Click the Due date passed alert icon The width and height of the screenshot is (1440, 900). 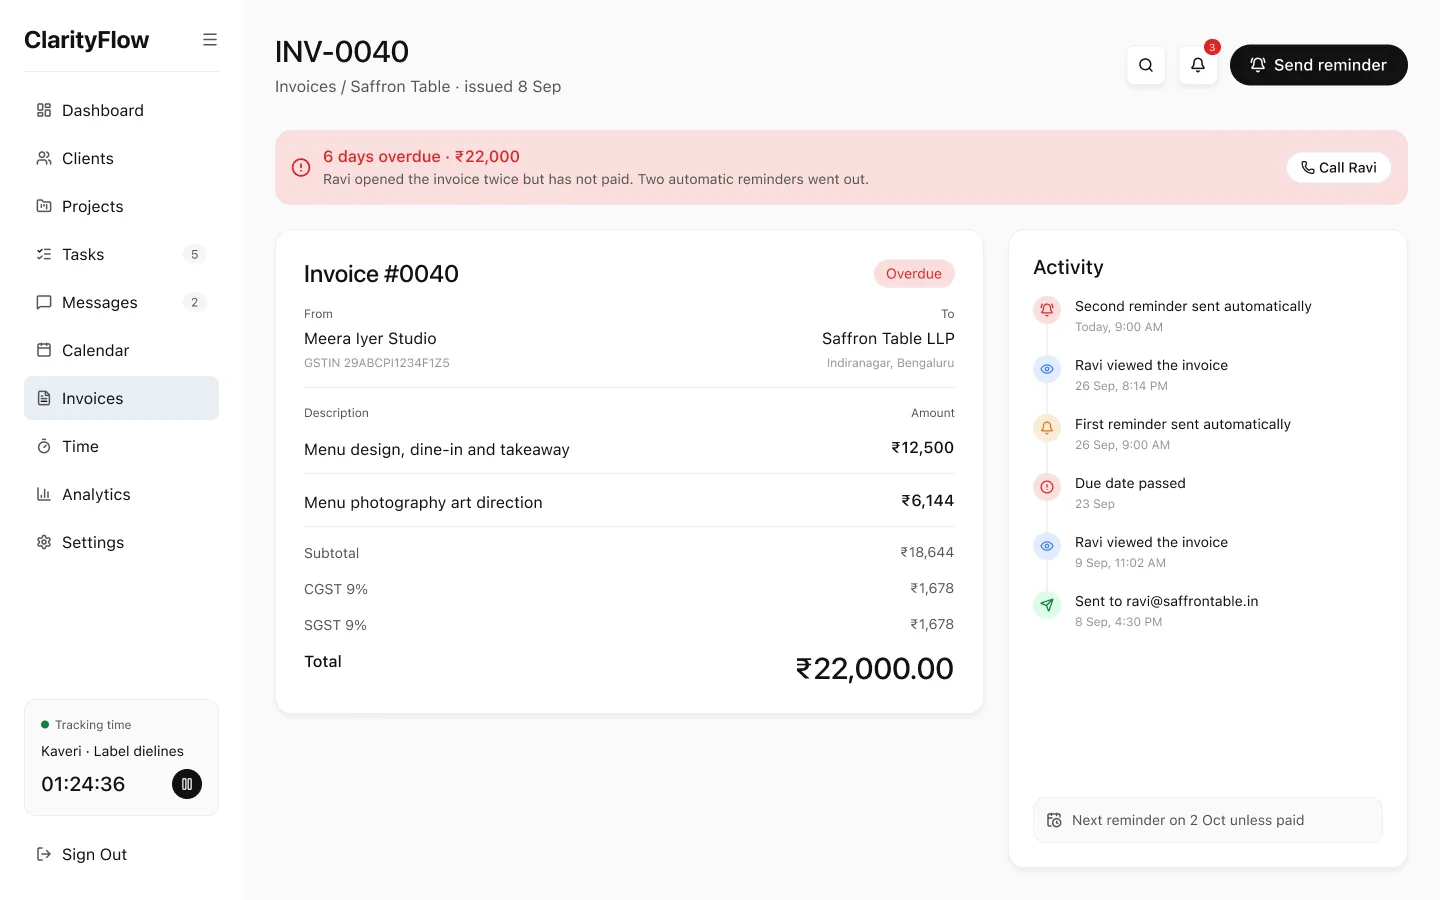[1047, 487]
